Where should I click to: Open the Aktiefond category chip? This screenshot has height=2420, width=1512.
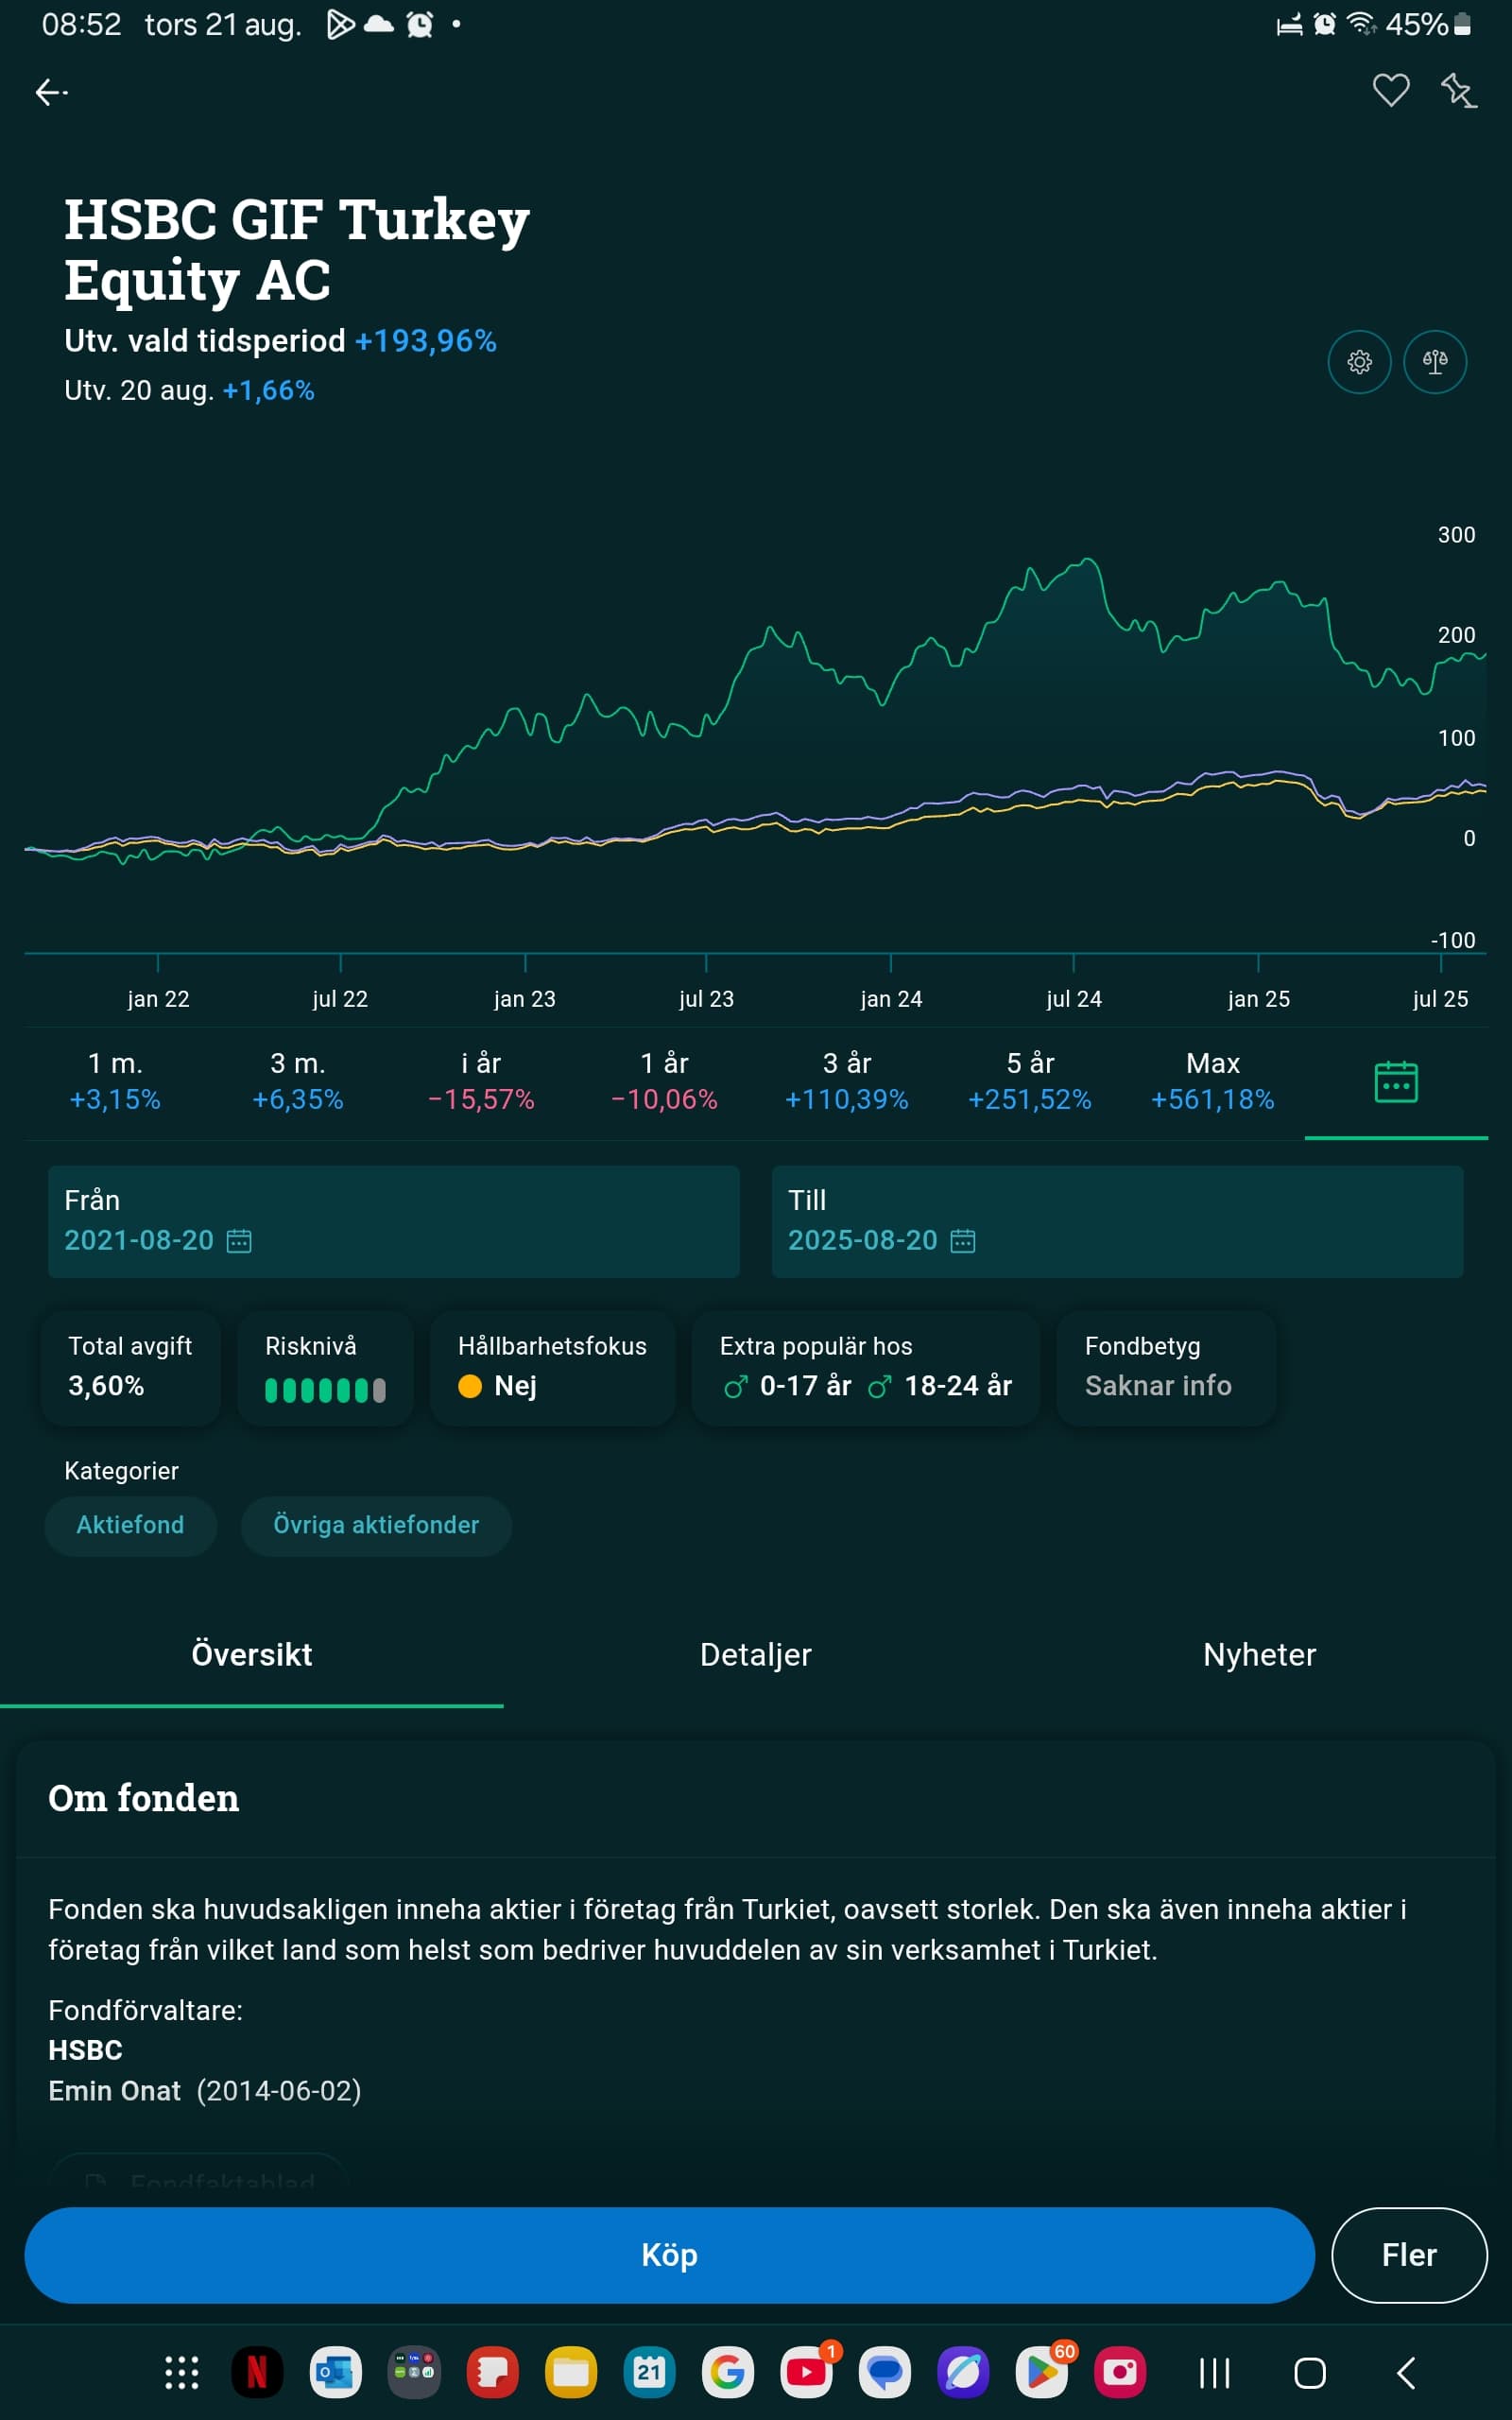[130, 1525]
